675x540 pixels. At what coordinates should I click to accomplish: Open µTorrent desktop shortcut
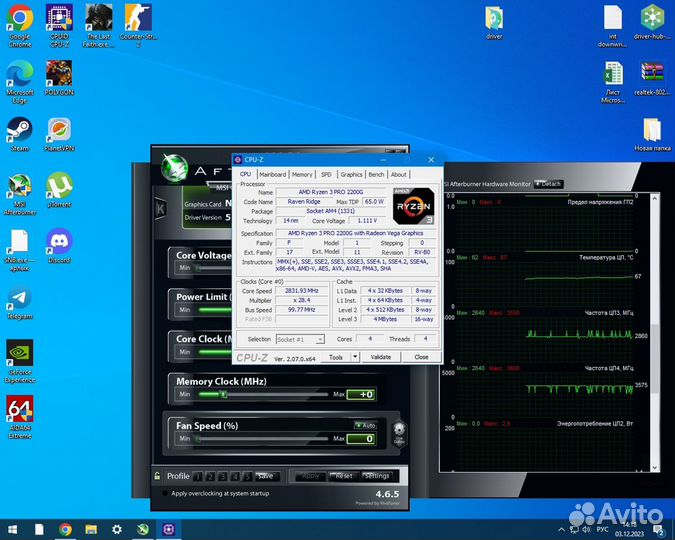pos(59,190)
